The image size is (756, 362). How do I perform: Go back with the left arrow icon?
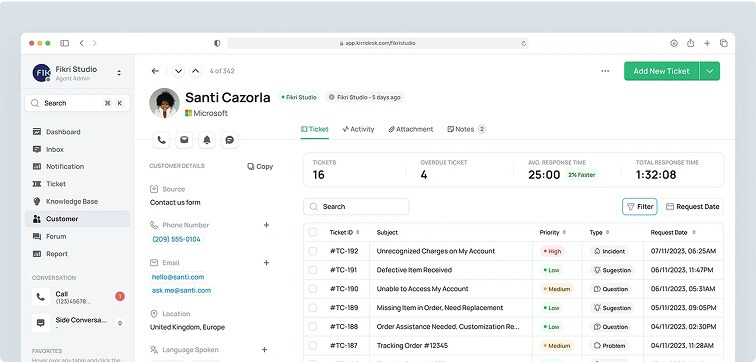155,71
